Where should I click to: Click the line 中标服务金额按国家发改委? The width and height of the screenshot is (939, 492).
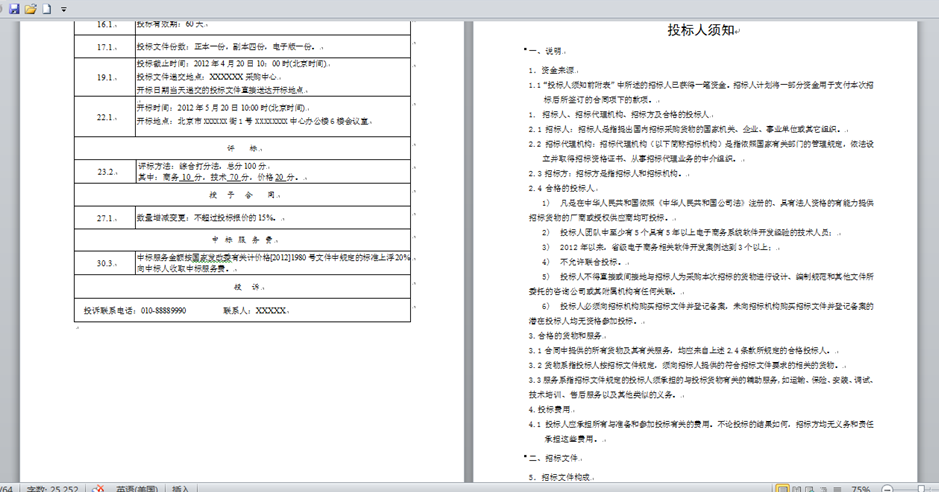pos(274,257)
